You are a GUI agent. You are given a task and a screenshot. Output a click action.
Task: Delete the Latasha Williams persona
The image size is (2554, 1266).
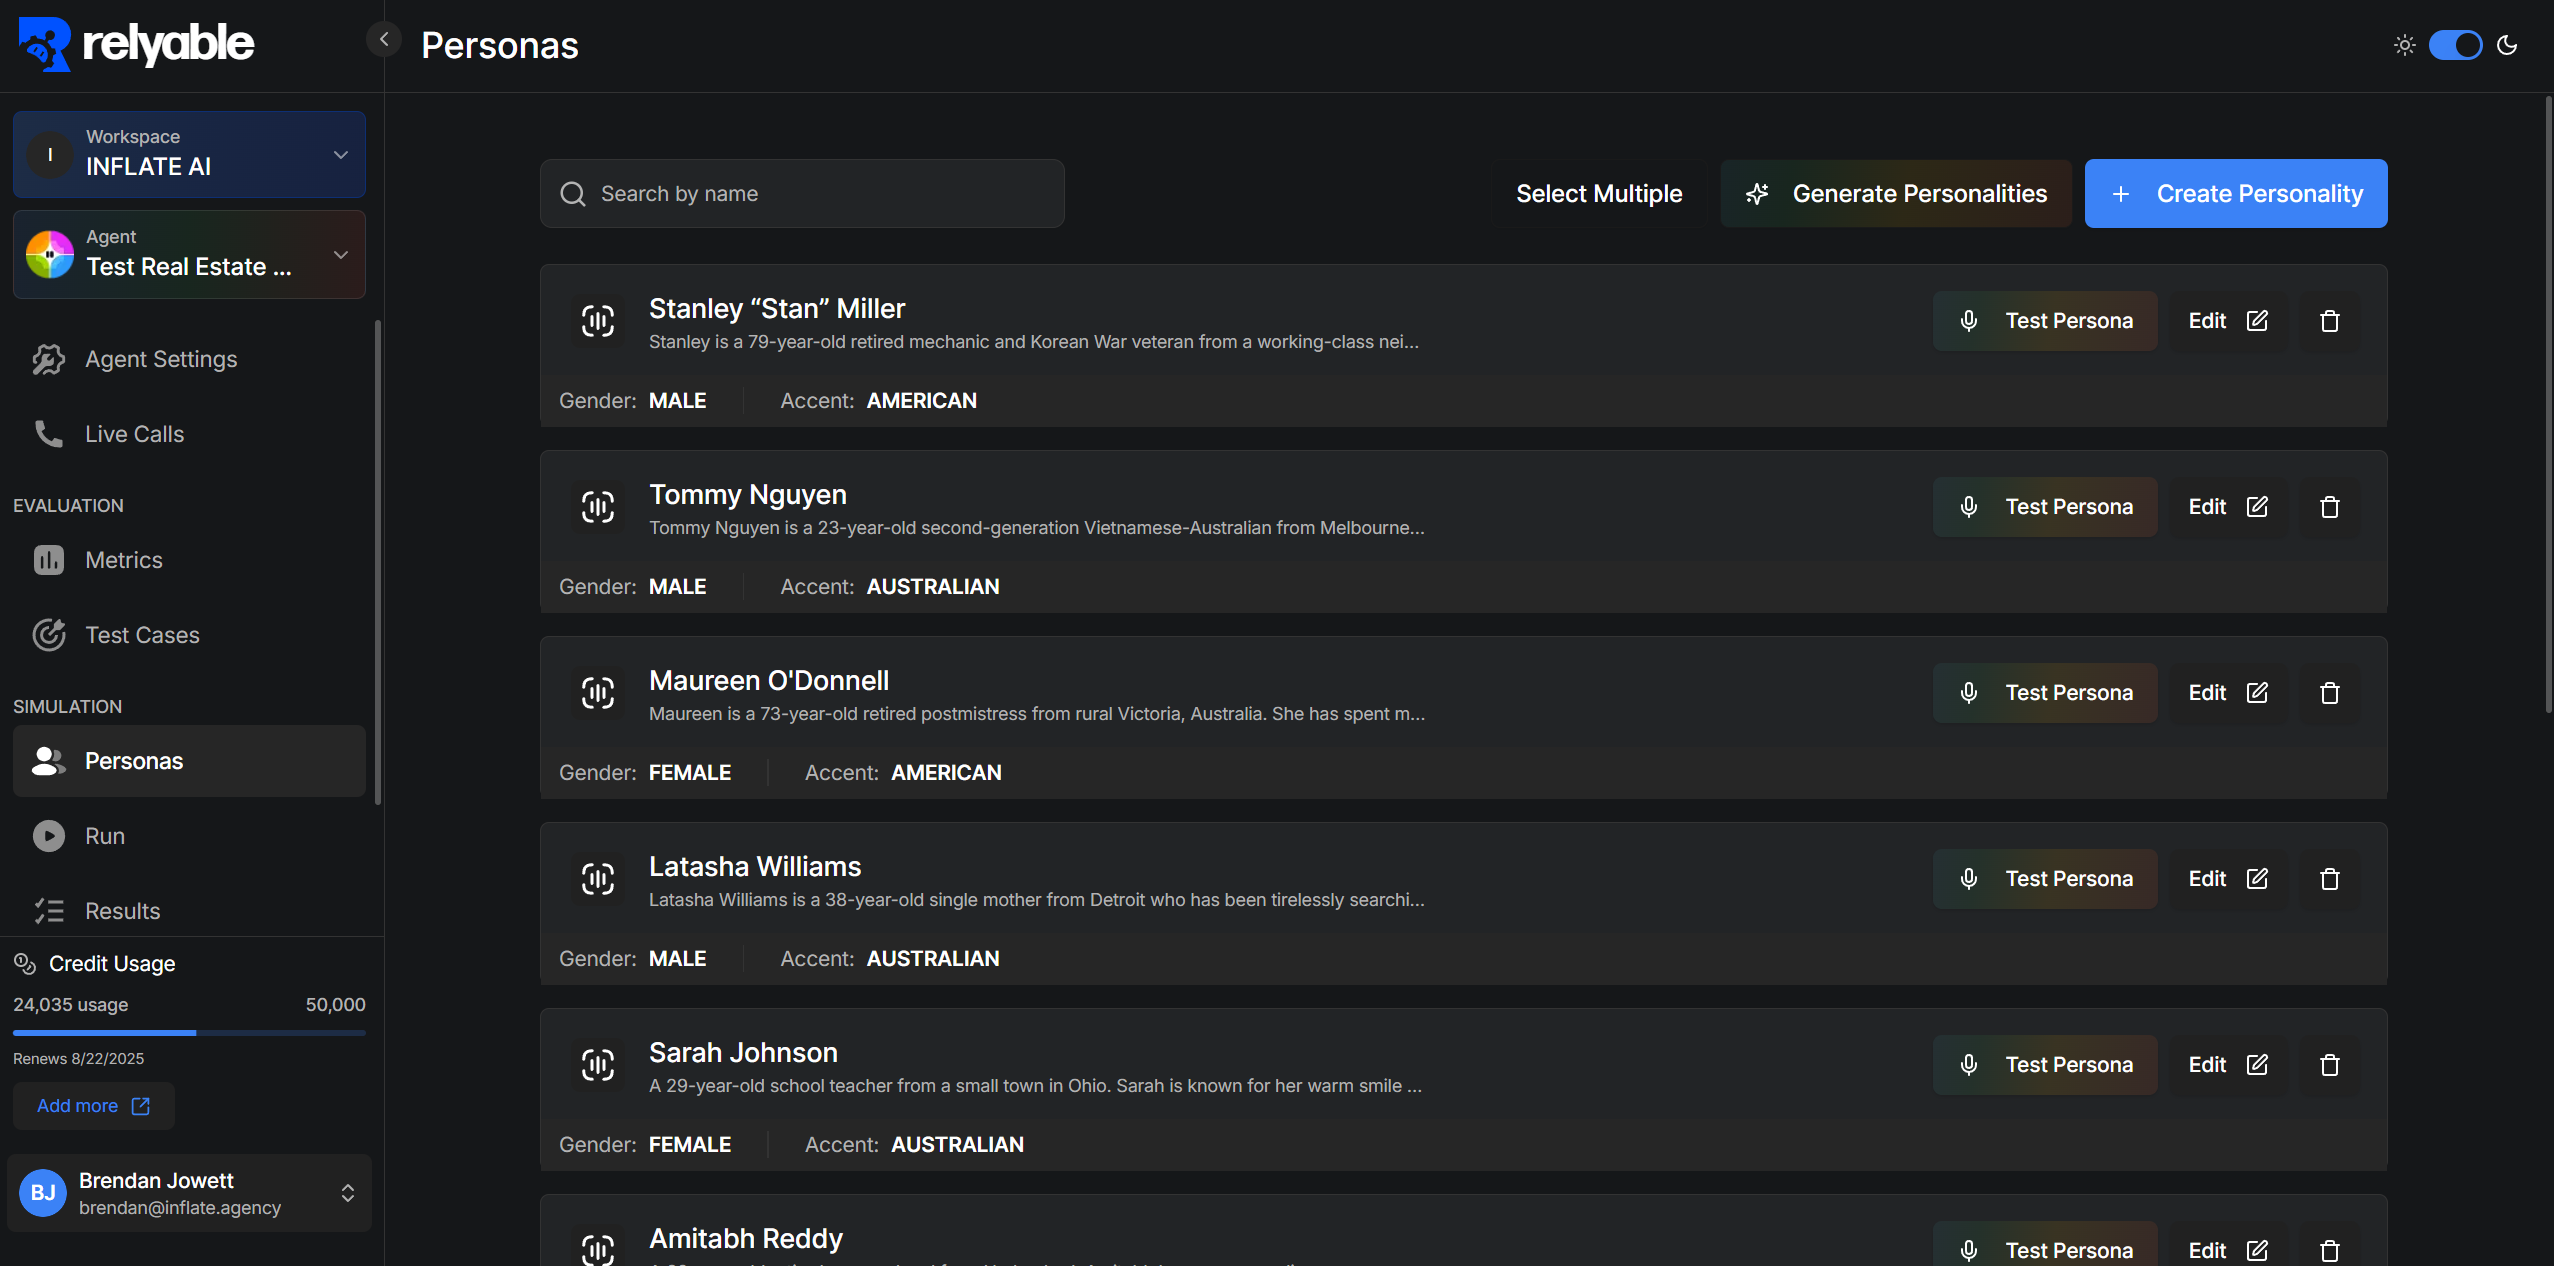[2330, 879]
